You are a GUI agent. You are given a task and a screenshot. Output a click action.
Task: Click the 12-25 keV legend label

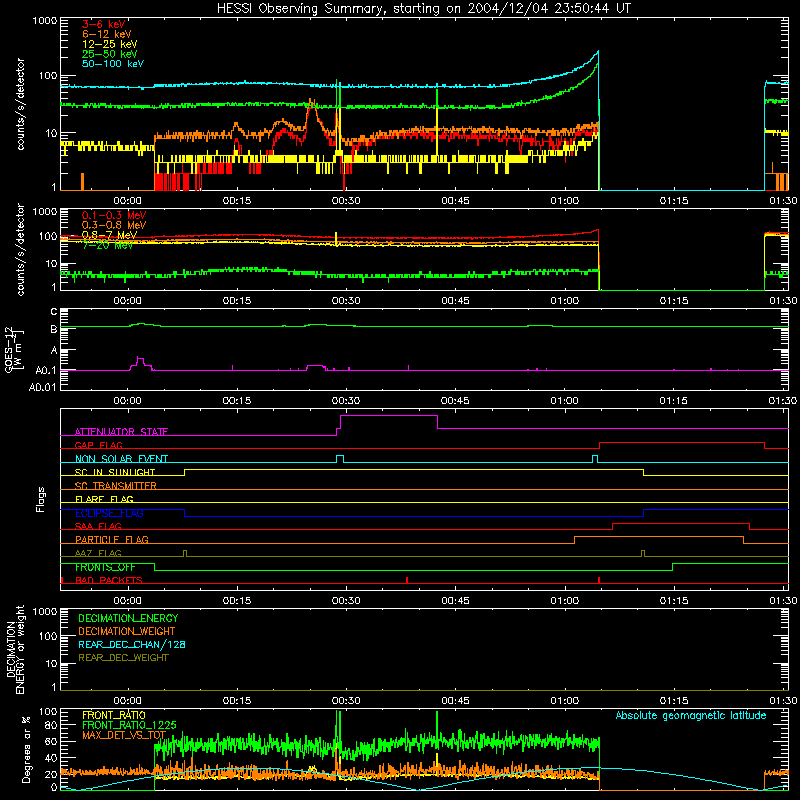pyautogui.click(x=109, y=44)
